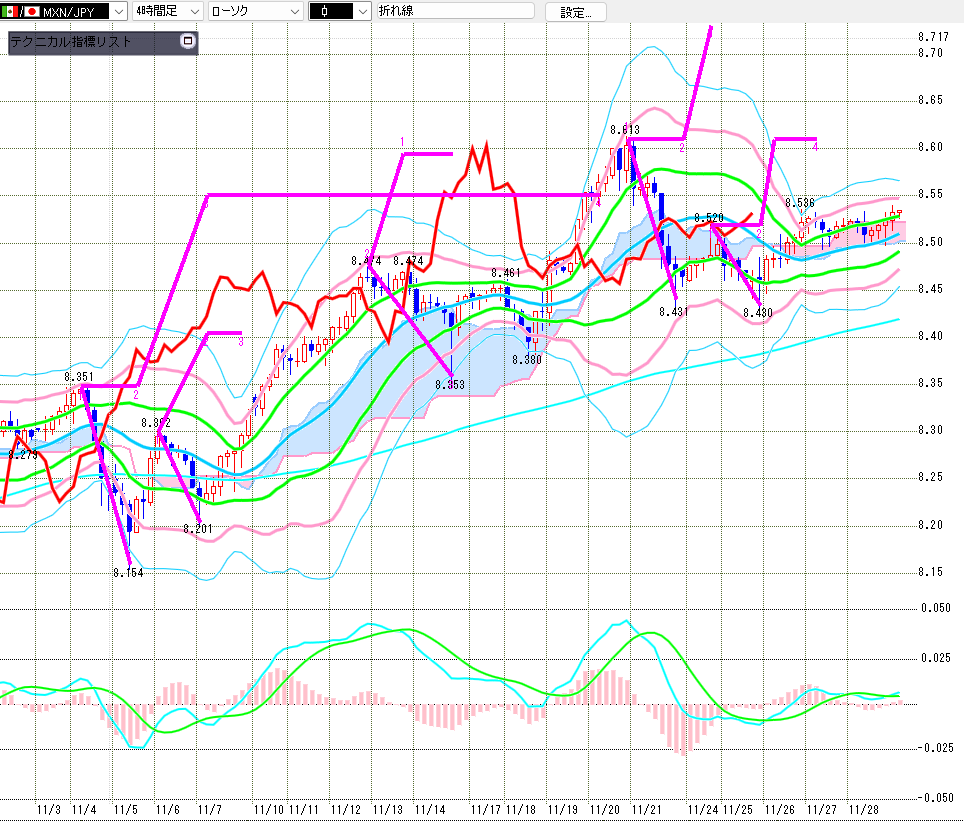Click the 8.353 price label on chart

[451, 383]
